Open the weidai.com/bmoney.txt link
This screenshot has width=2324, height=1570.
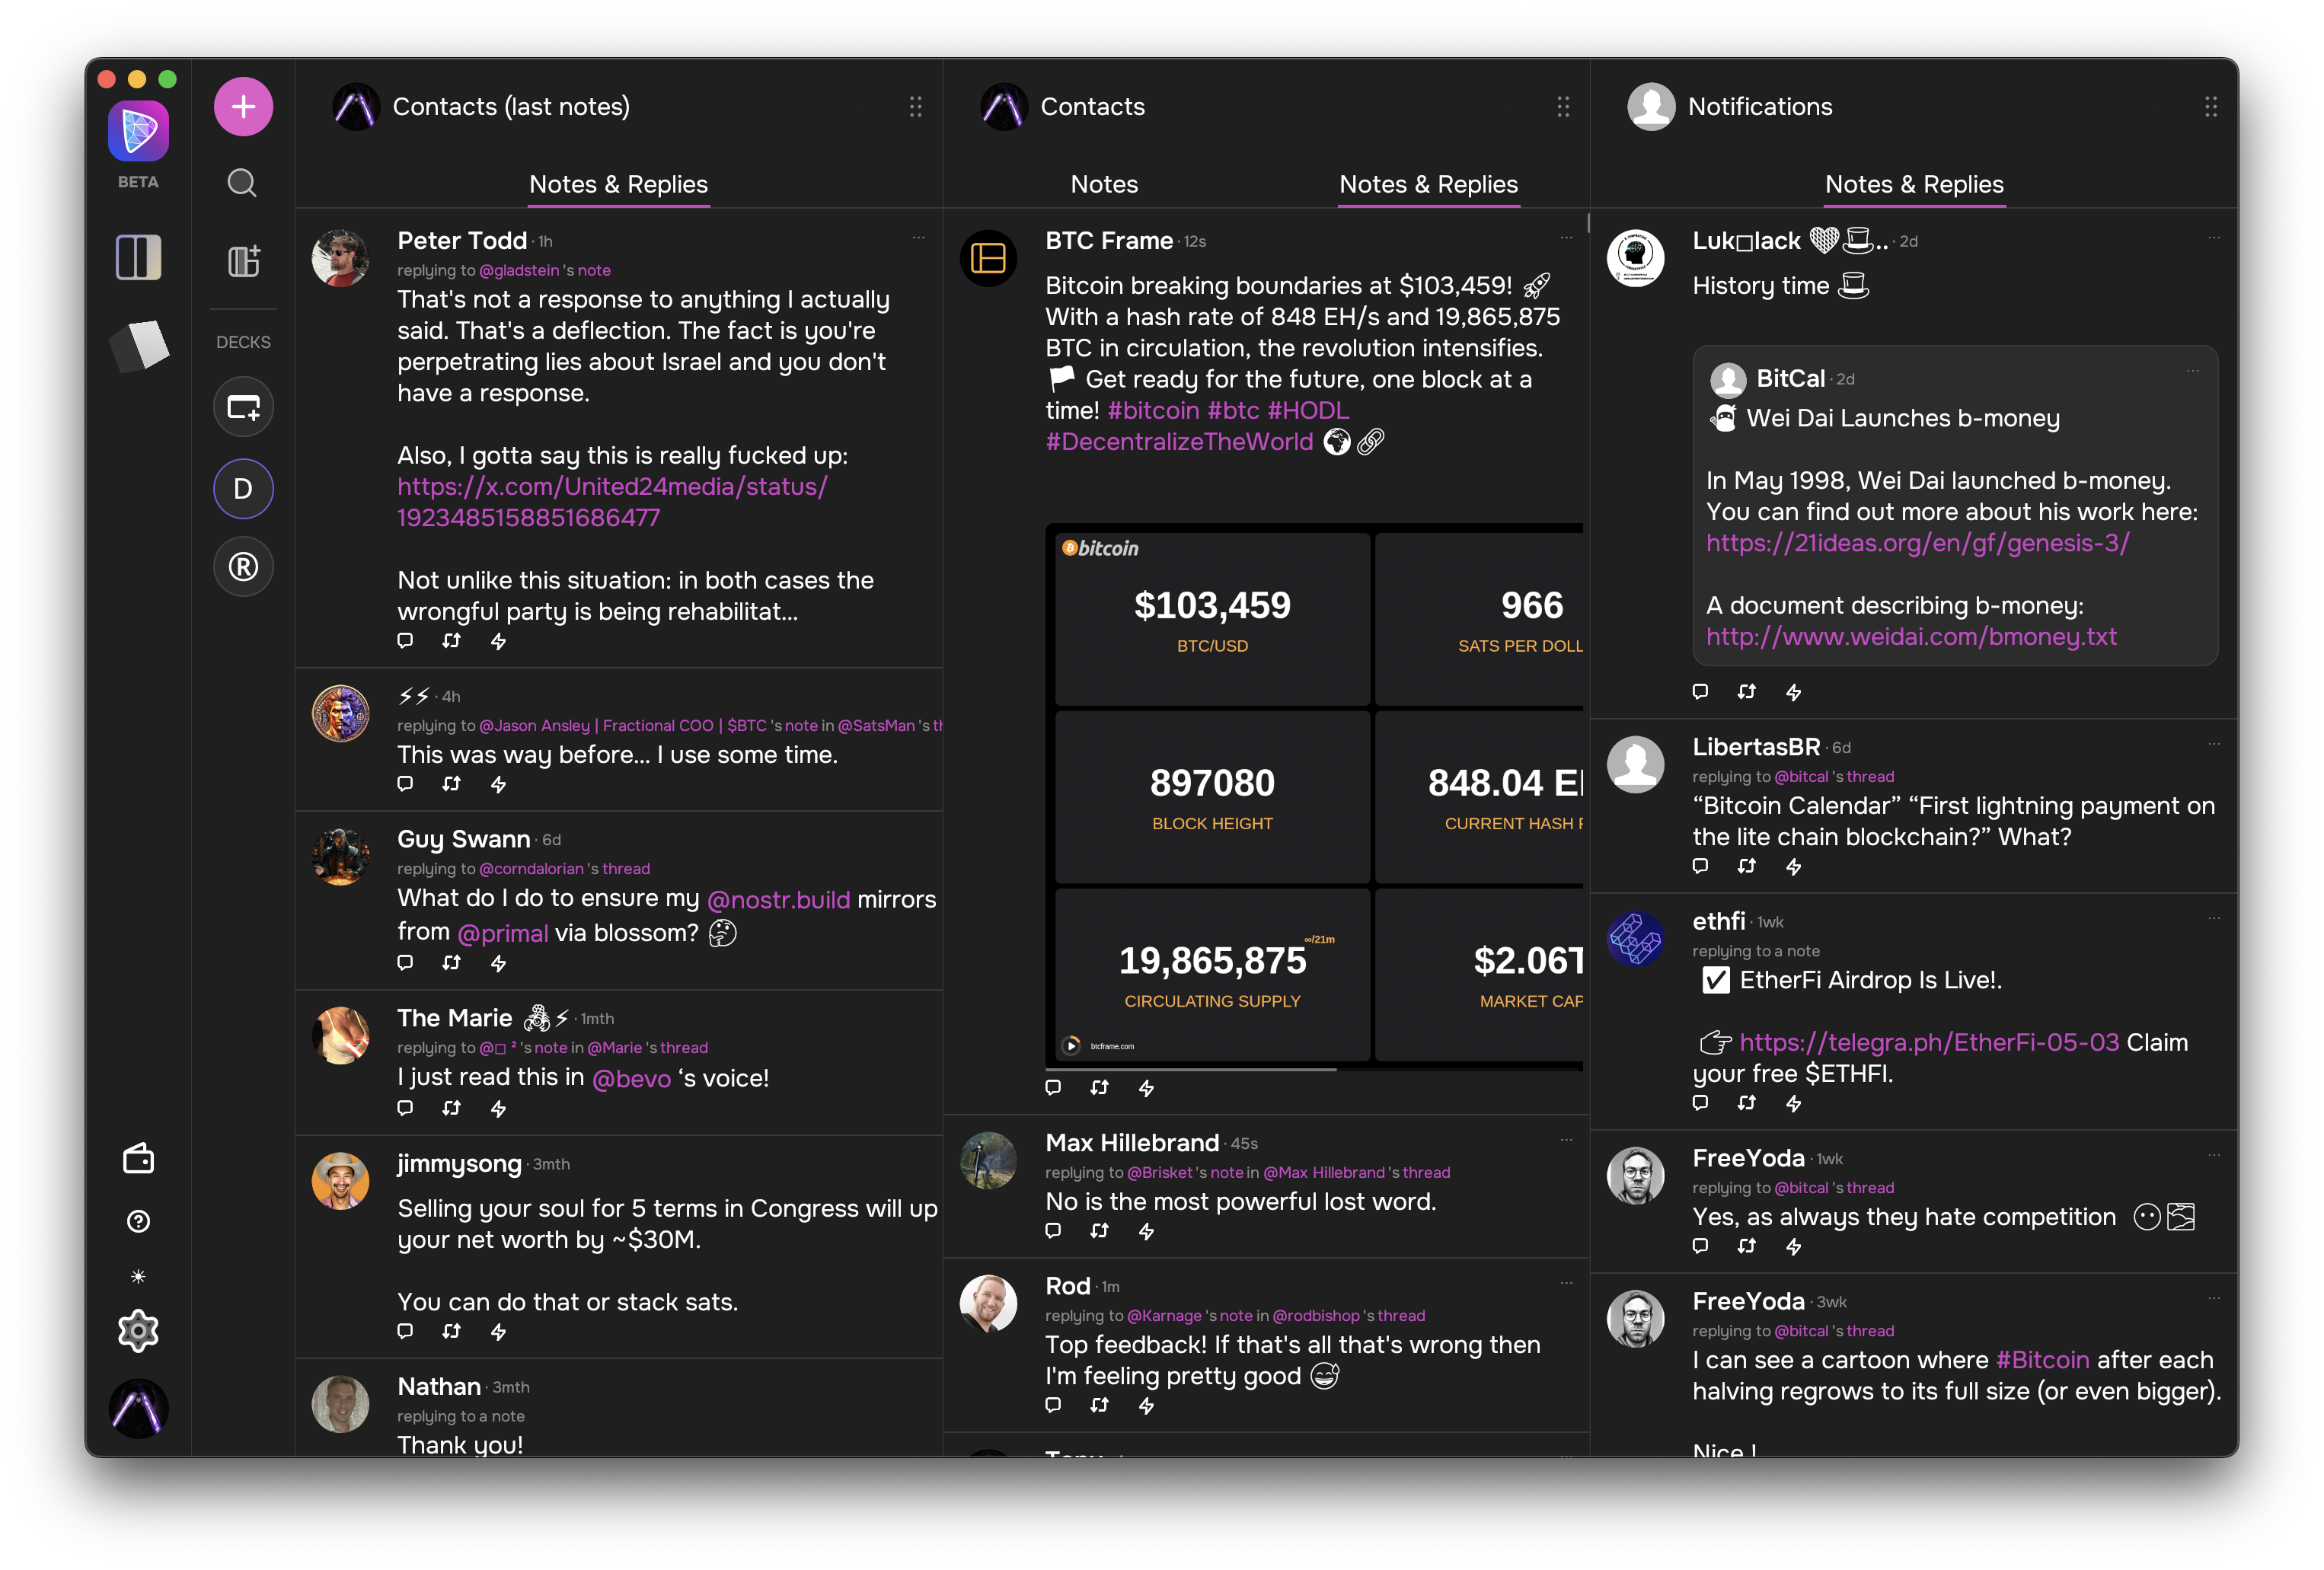(1910, 636)
